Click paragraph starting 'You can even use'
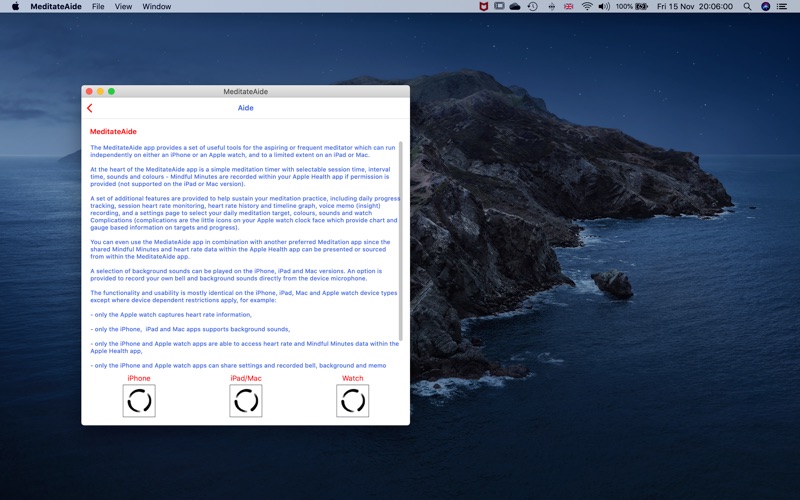This screenshot has width=800, height=500. [x=240, y=249]
